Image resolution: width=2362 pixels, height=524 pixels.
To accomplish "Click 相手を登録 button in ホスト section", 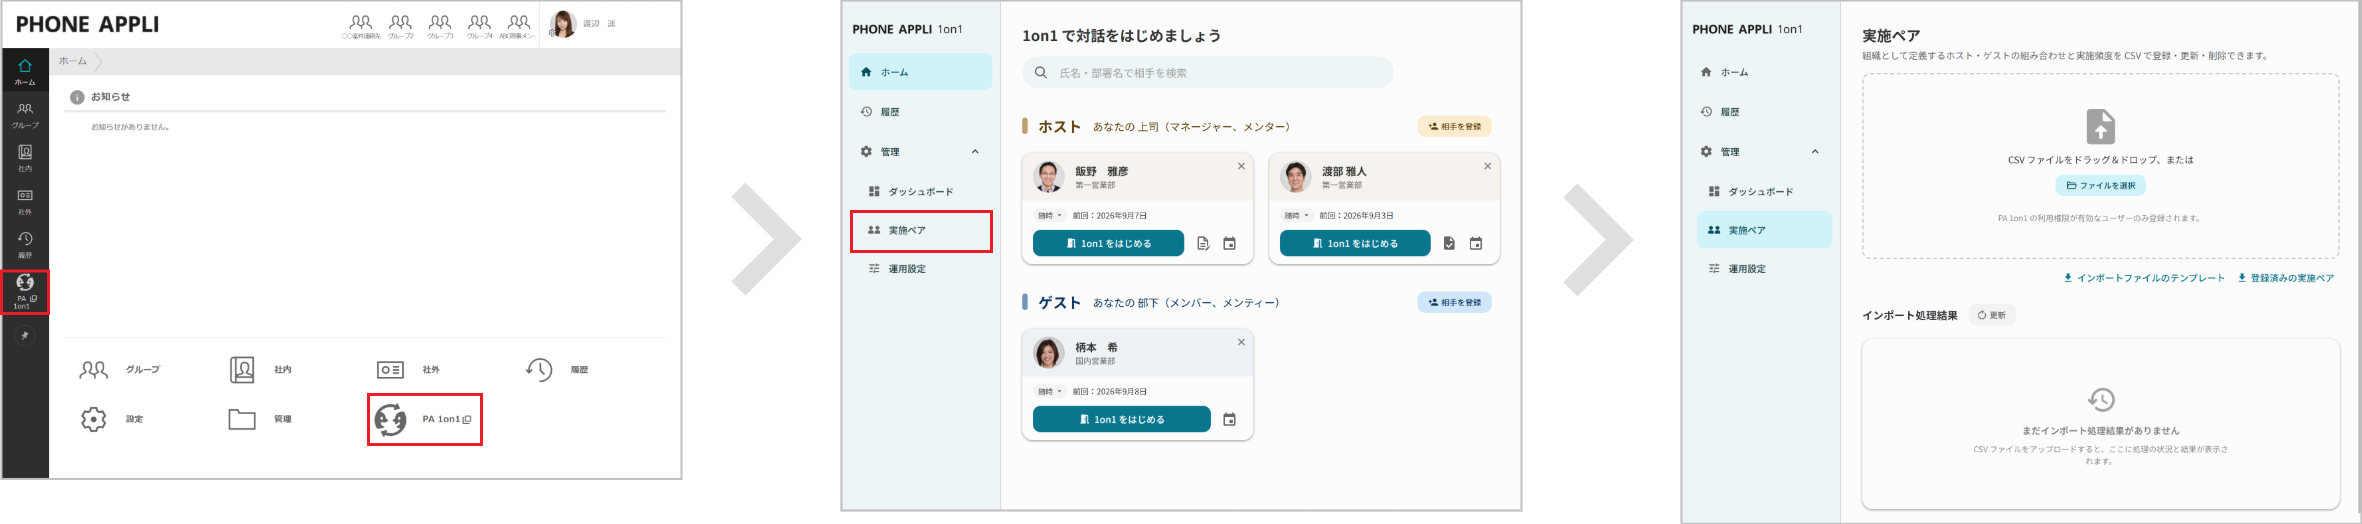I will (1454, 127).
